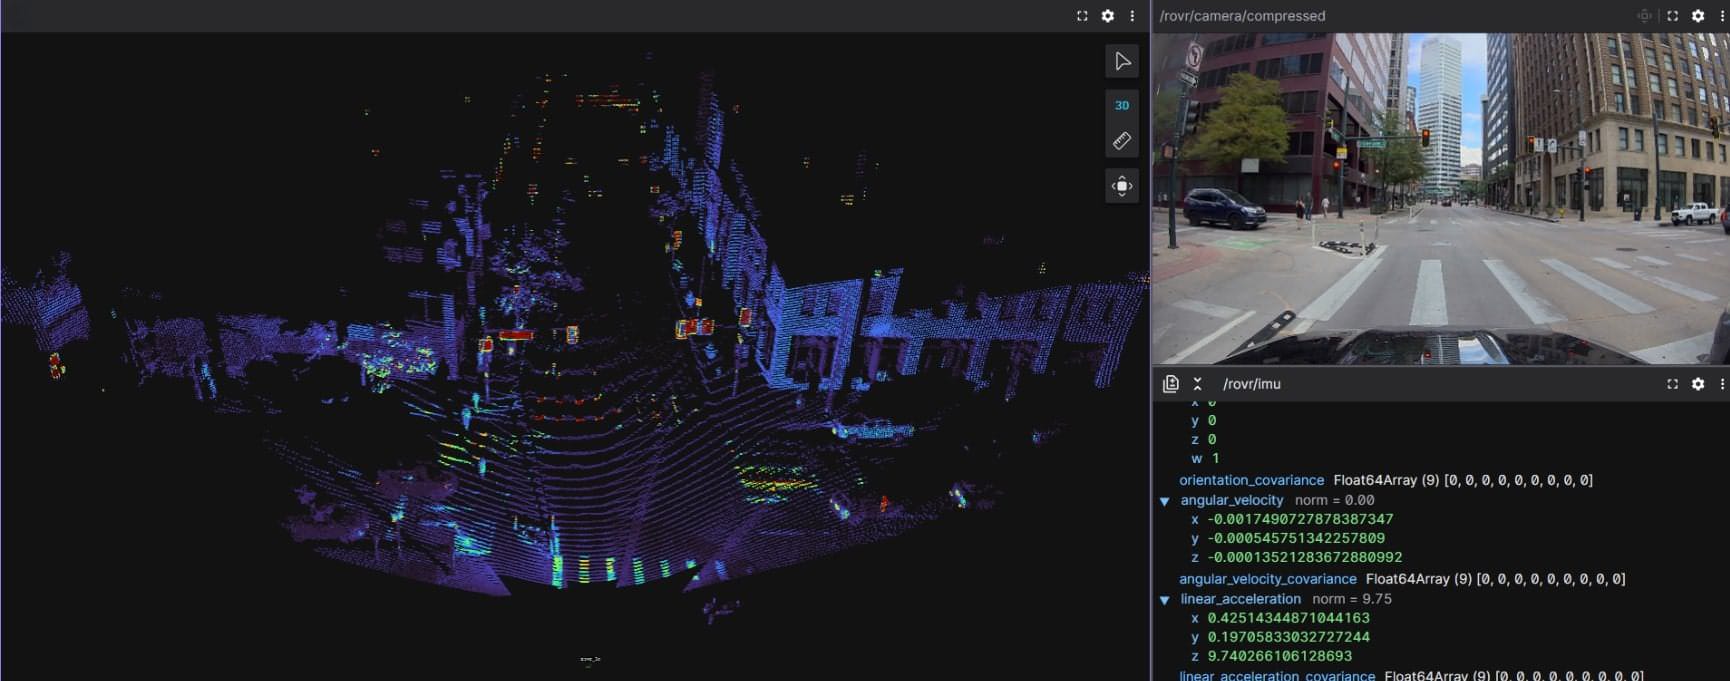Viewport: 1730px width, 681px height.
Task: Open settings gear of the camera panel
Action: [x=1697, y=16]
